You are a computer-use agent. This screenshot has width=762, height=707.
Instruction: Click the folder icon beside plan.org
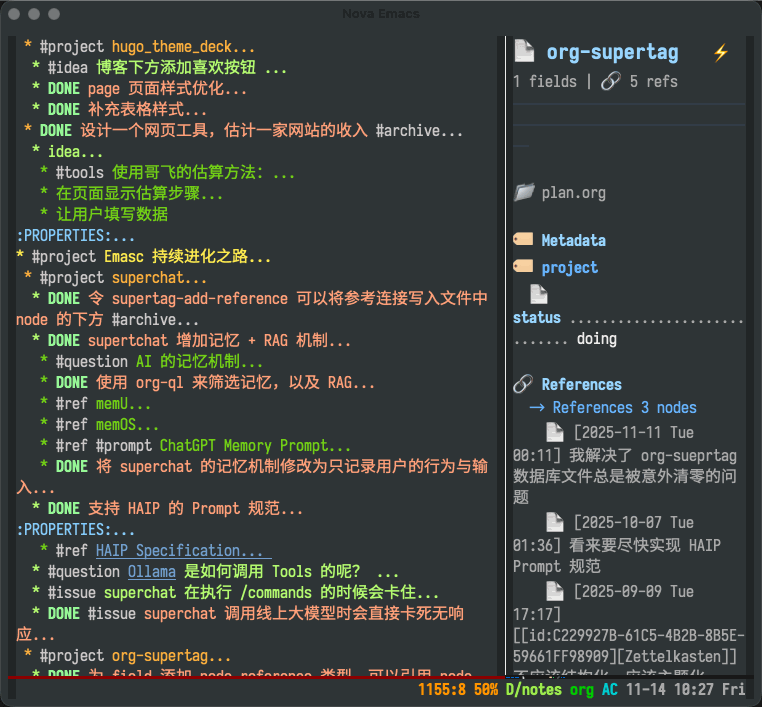(x=524, y=192)
